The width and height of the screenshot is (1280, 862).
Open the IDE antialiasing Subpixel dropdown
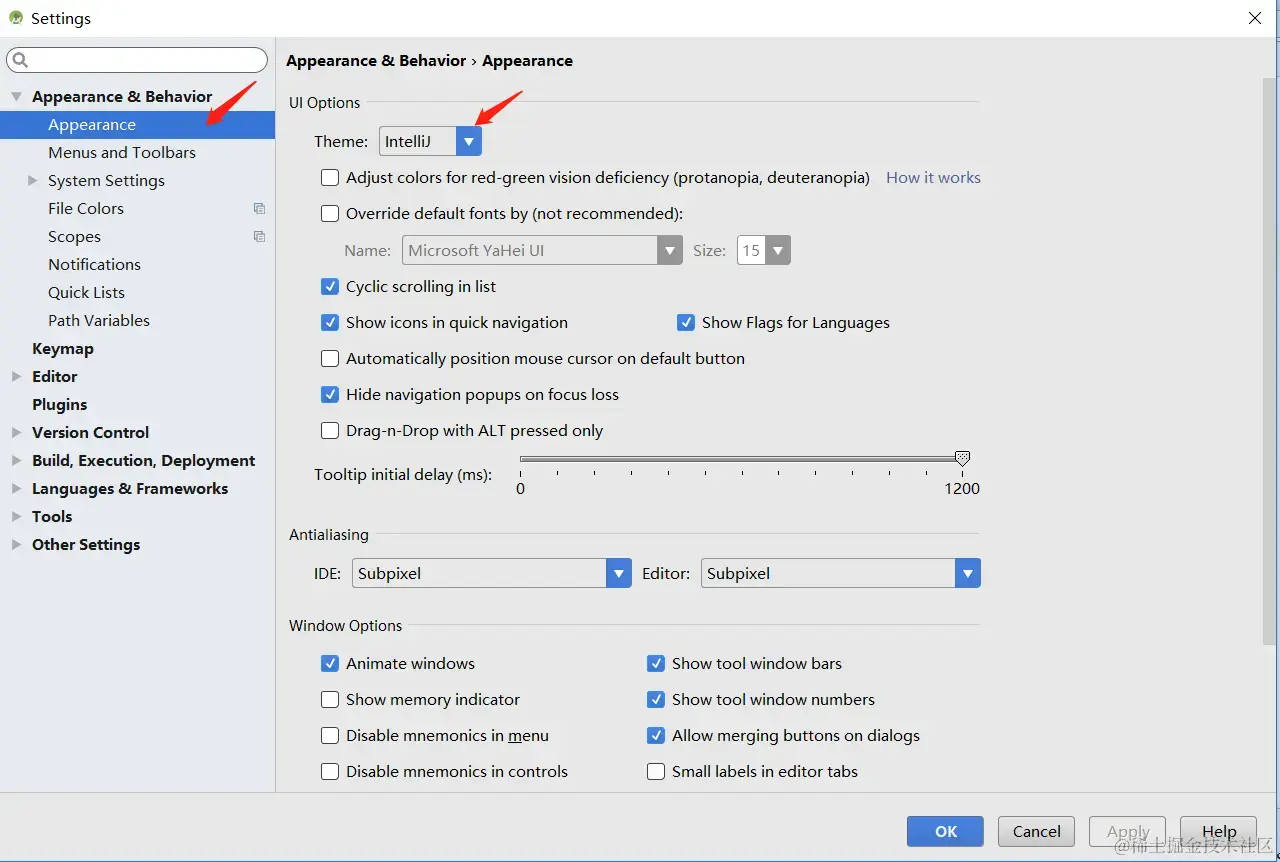[x=492, y=573]
